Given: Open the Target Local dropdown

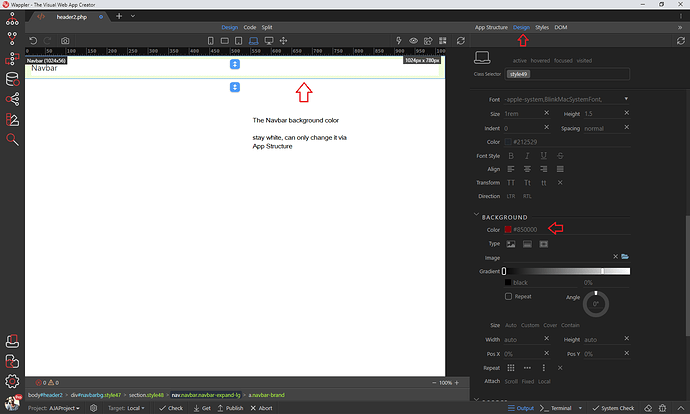Looking at the screenshot, I should click(x=126, y=408).
